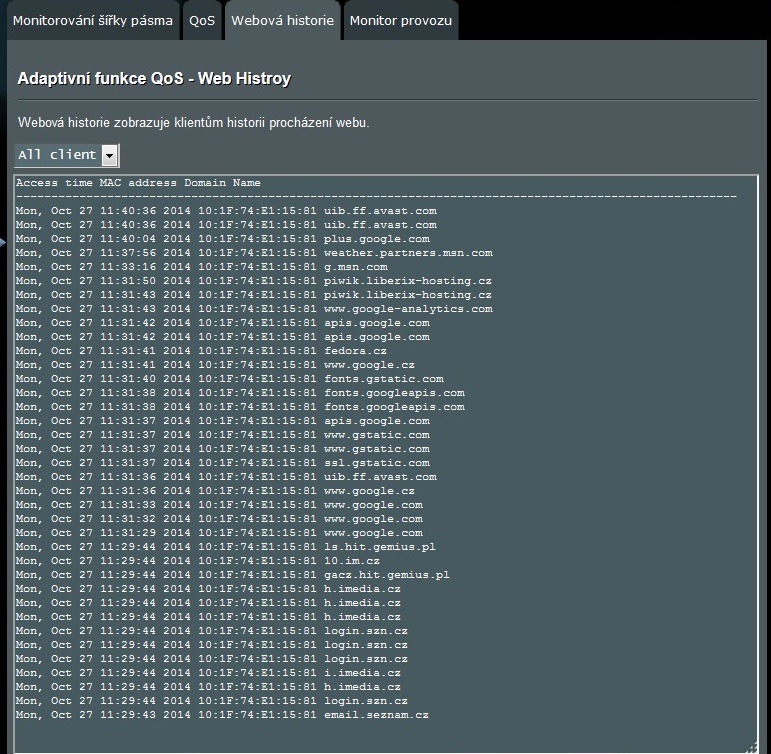Click the Adaptivní funkce QoS - Web Histroy heading
The width and height of the screenshot is (771, 754).
click(x=154, y=79)
